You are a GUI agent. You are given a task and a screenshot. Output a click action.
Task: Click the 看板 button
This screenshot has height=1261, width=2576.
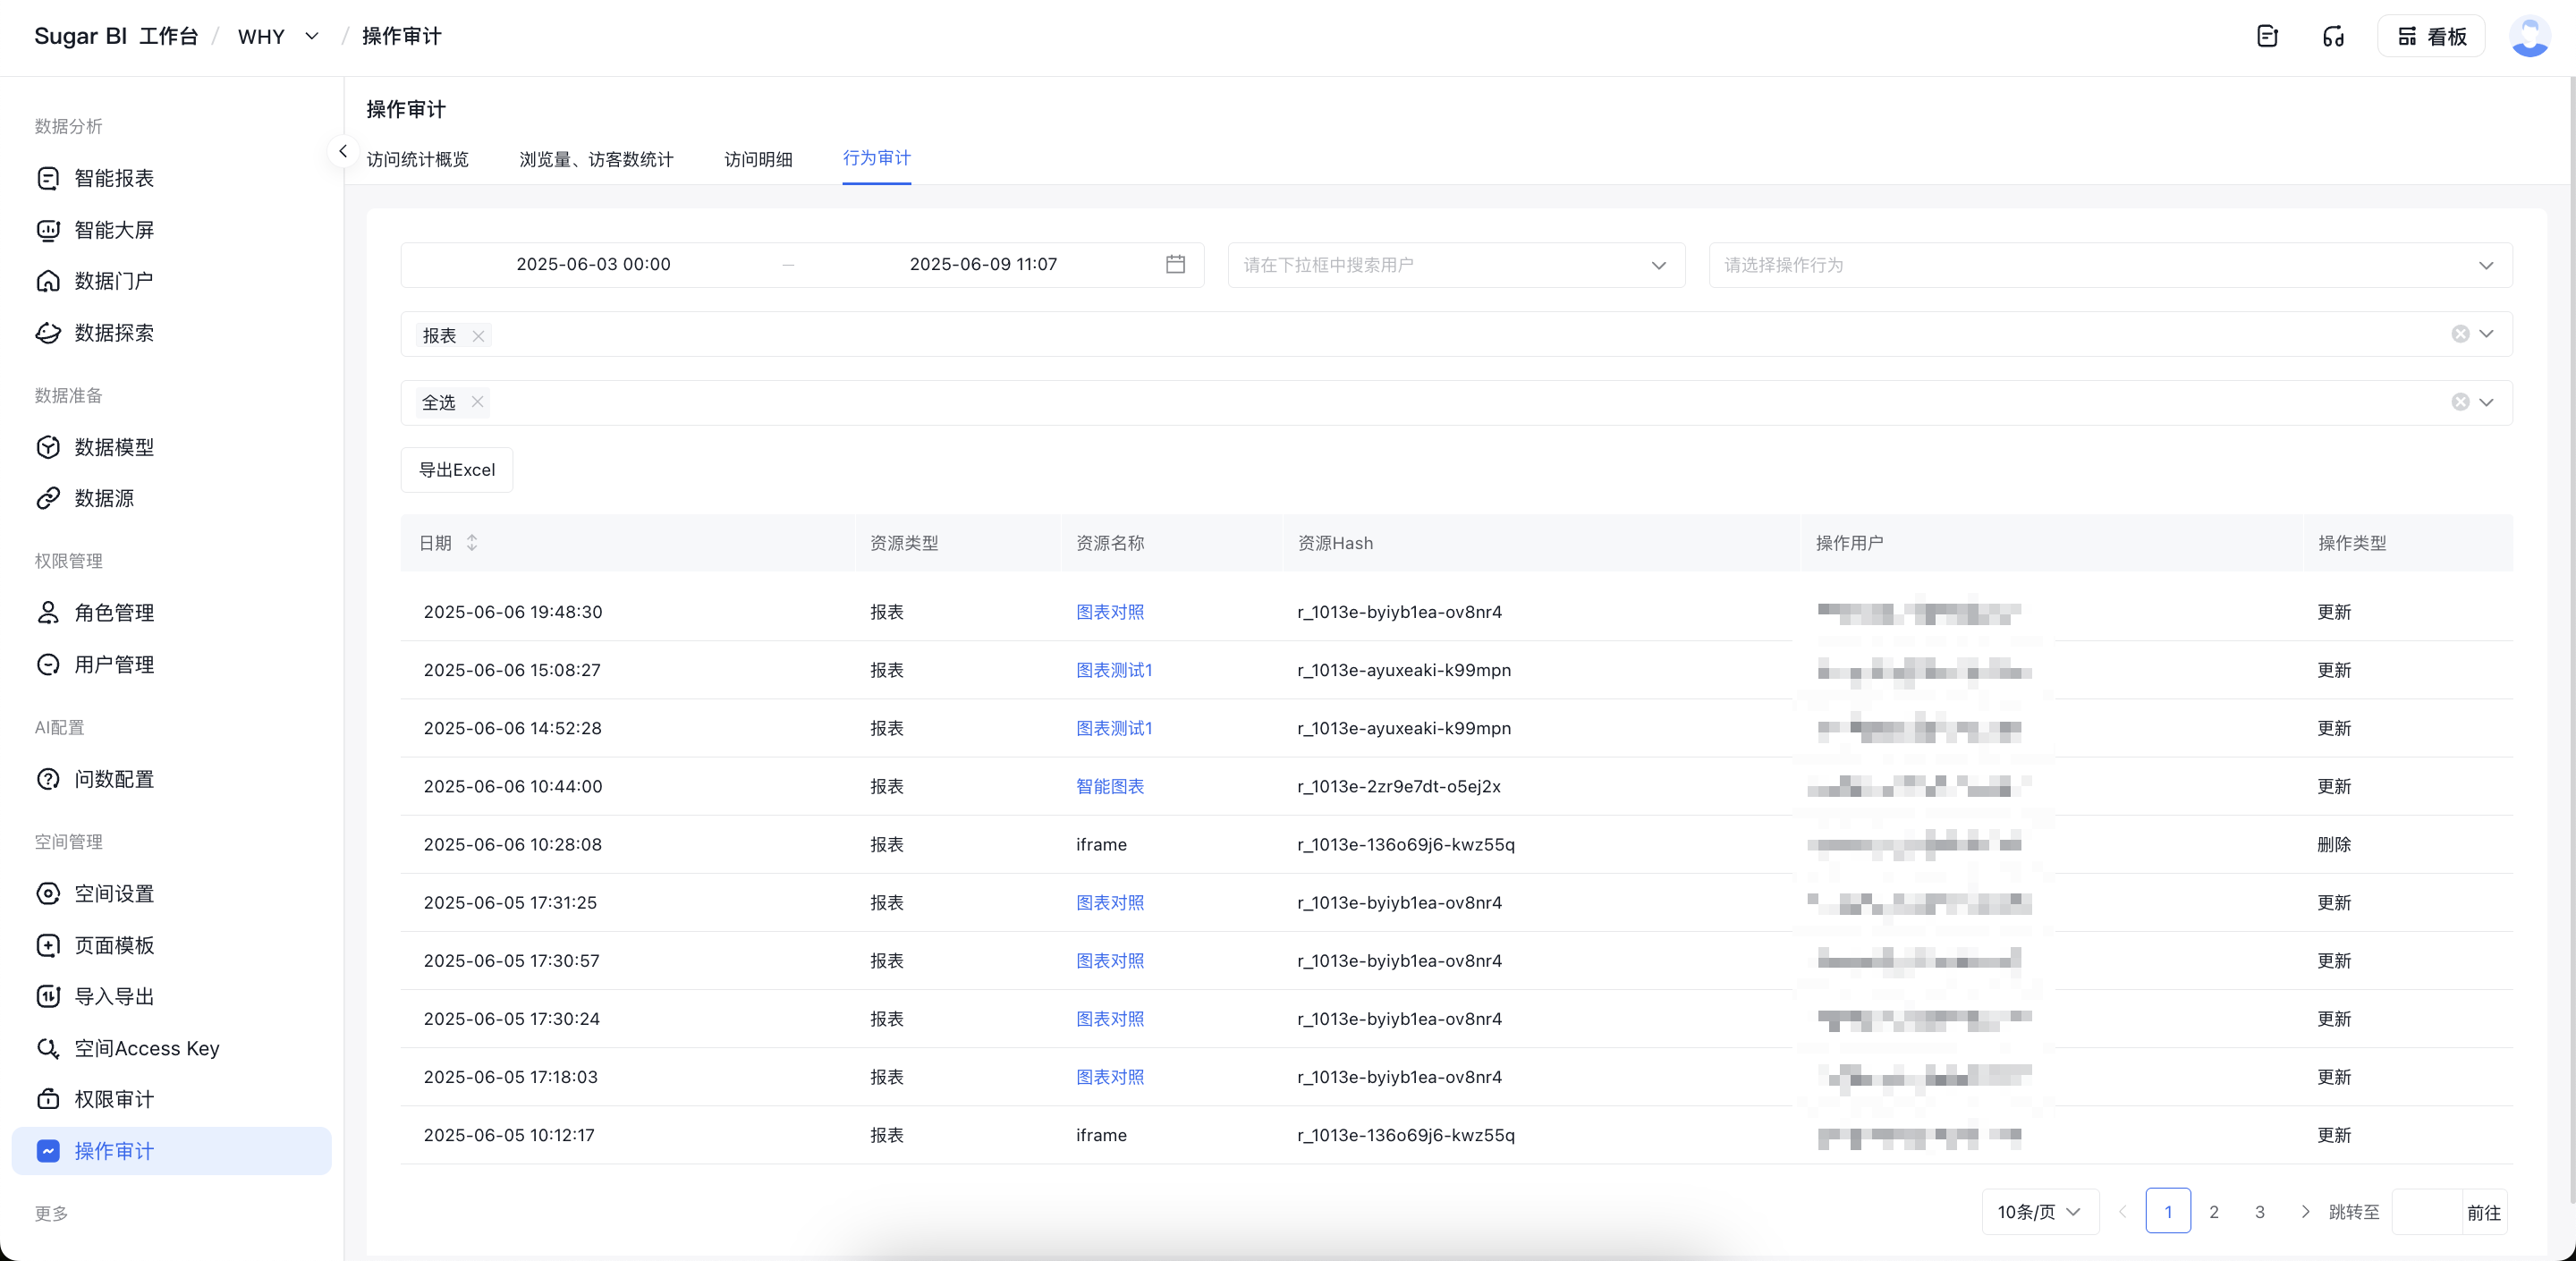2431,36
